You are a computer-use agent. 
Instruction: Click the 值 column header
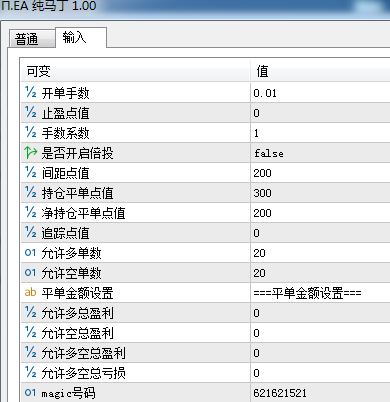(321, 71)
